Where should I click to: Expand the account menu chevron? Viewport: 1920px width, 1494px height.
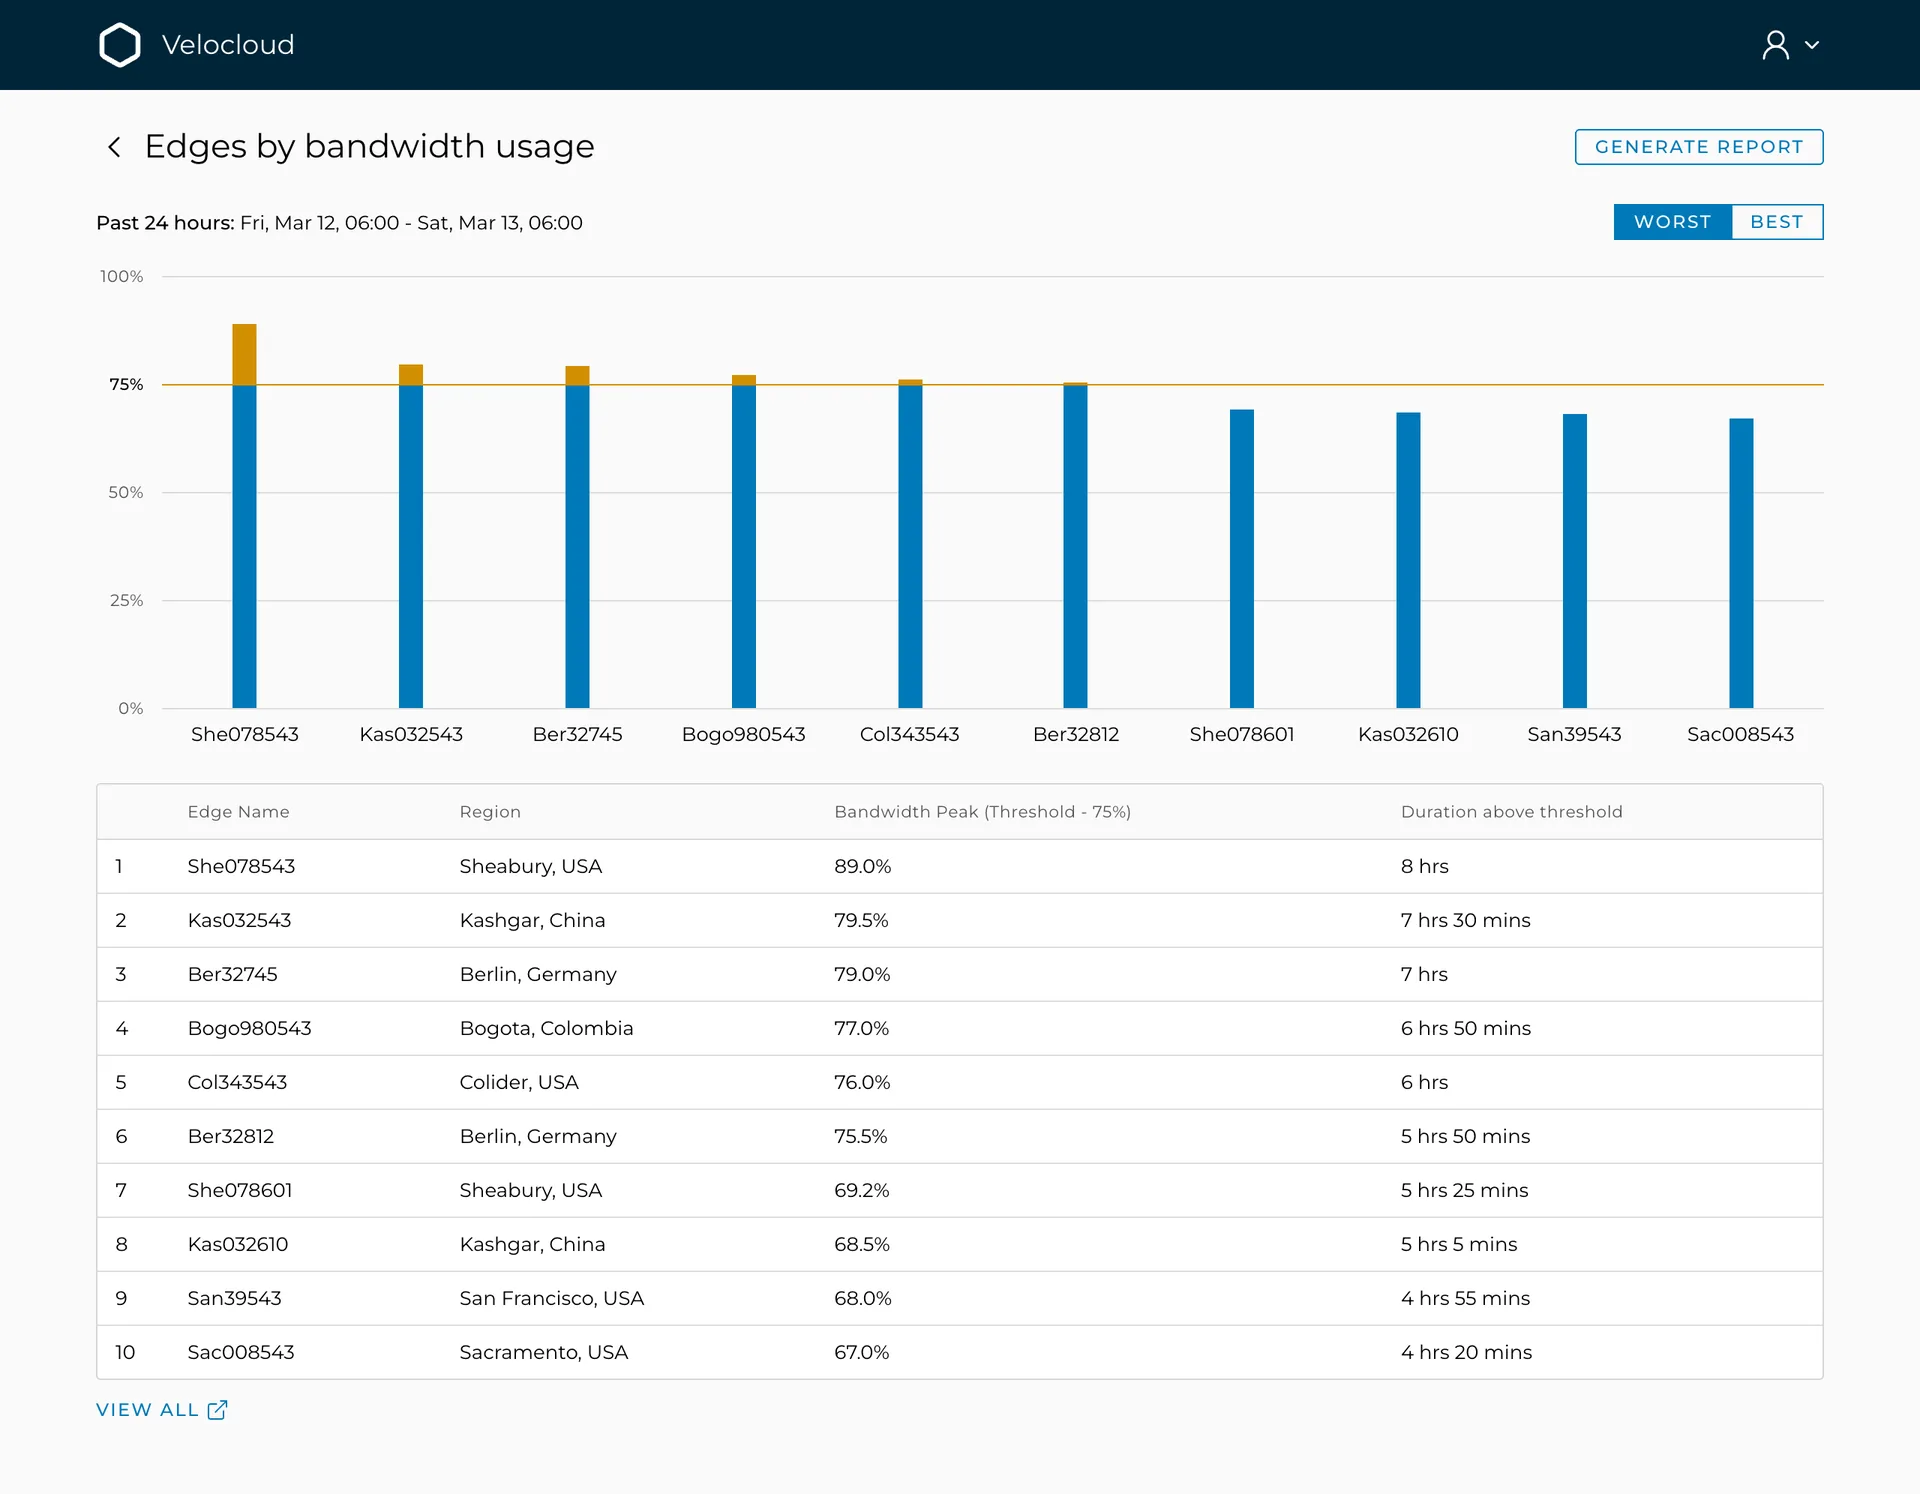(1811, 45)
